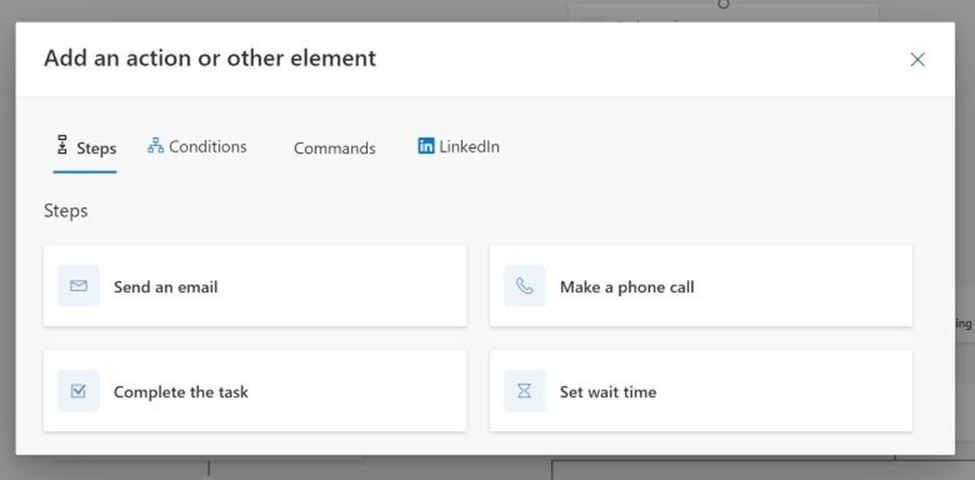Switch to the Commands tab
The height and width of the screenshot is (480, 975).
334,148
